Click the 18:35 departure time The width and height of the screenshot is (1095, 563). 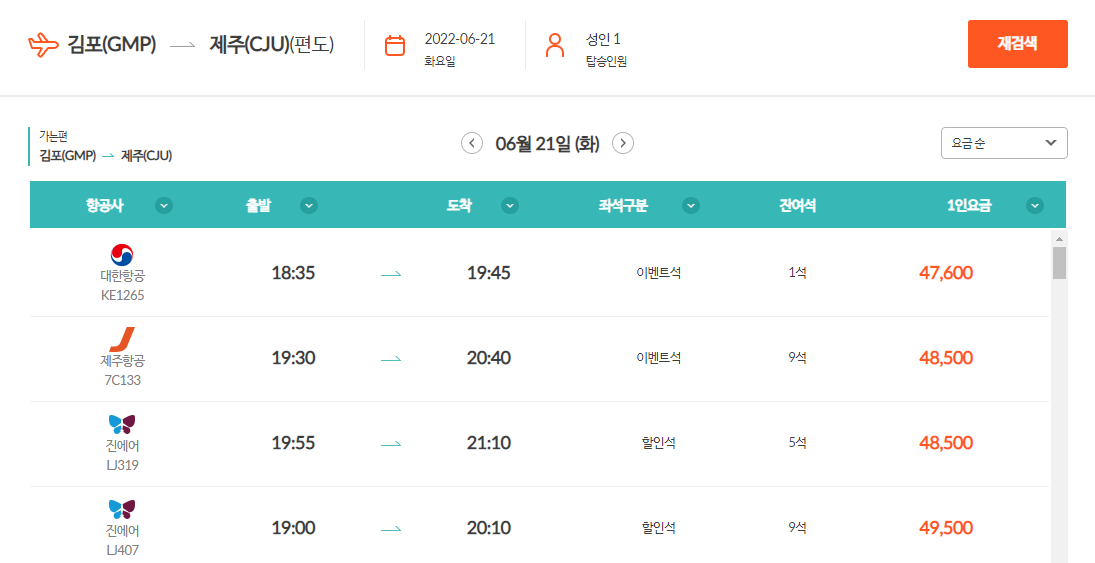(x=293, y=272)
